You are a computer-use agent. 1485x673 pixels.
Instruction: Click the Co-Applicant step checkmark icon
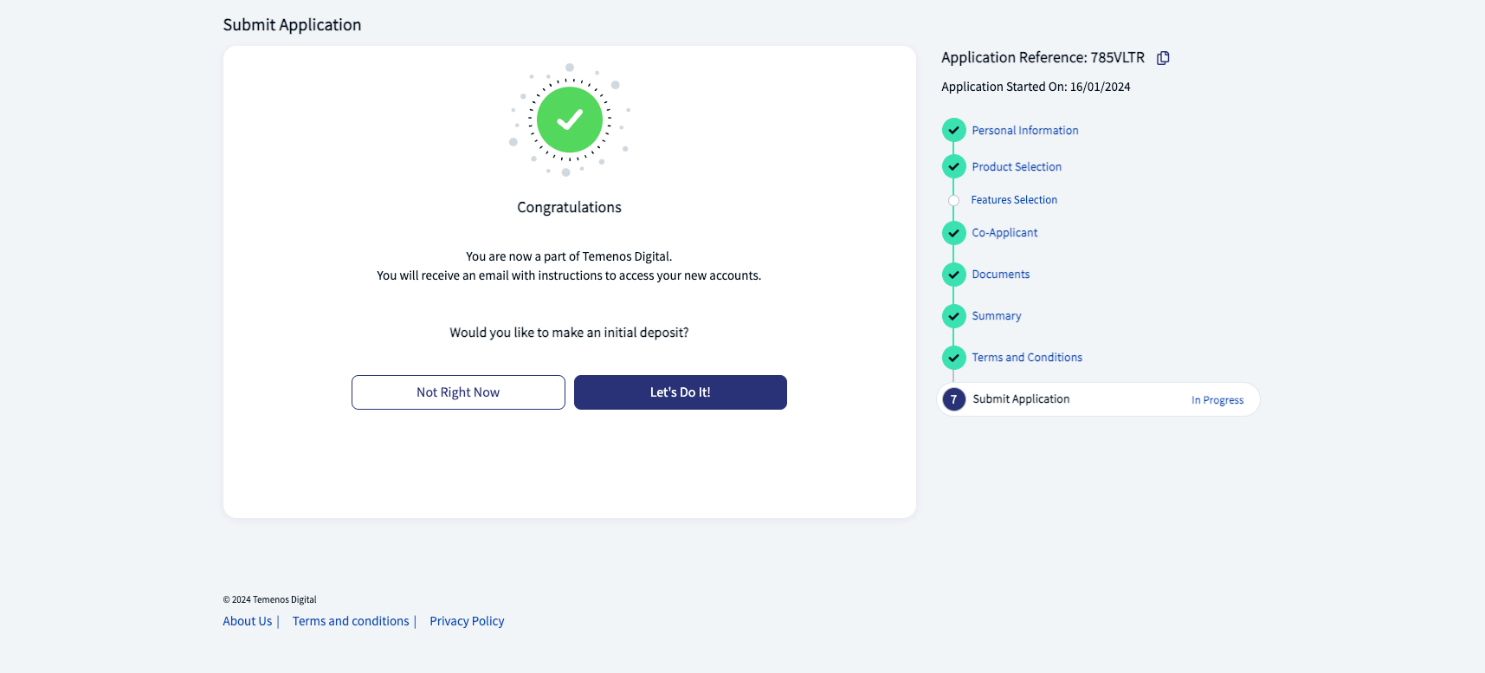(x=953, y=233)
